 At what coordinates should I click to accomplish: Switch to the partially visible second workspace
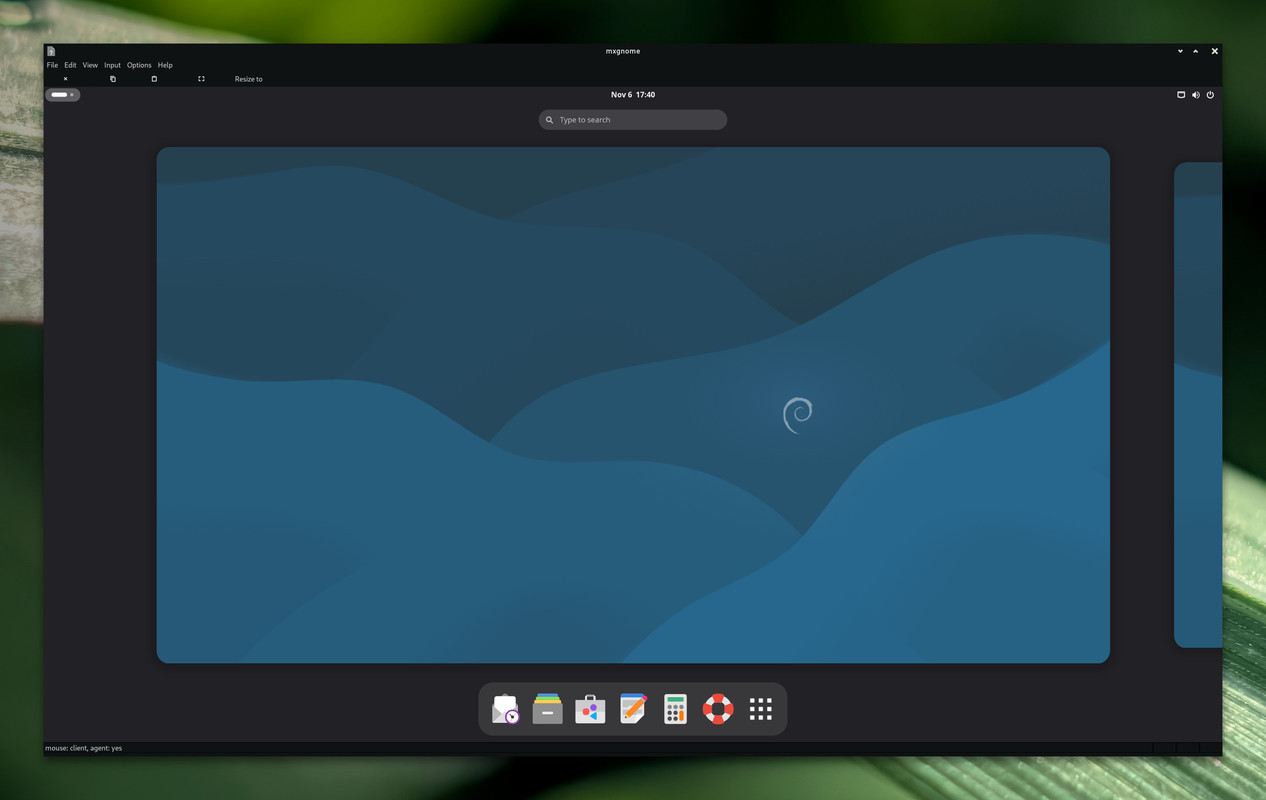tap(1198, 405)
